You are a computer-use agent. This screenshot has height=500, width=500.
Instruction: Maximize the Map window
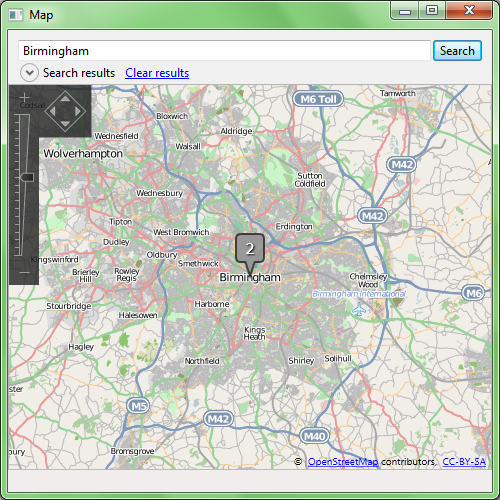[x=431, y=10]
